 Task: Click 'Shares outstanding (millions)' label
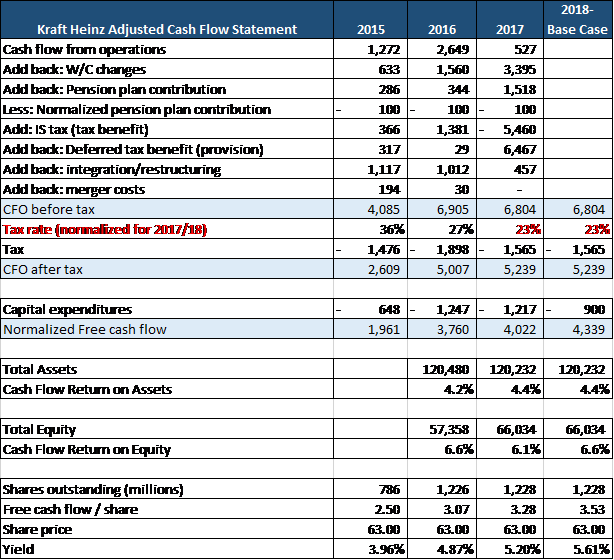click(x=93, y=490)
